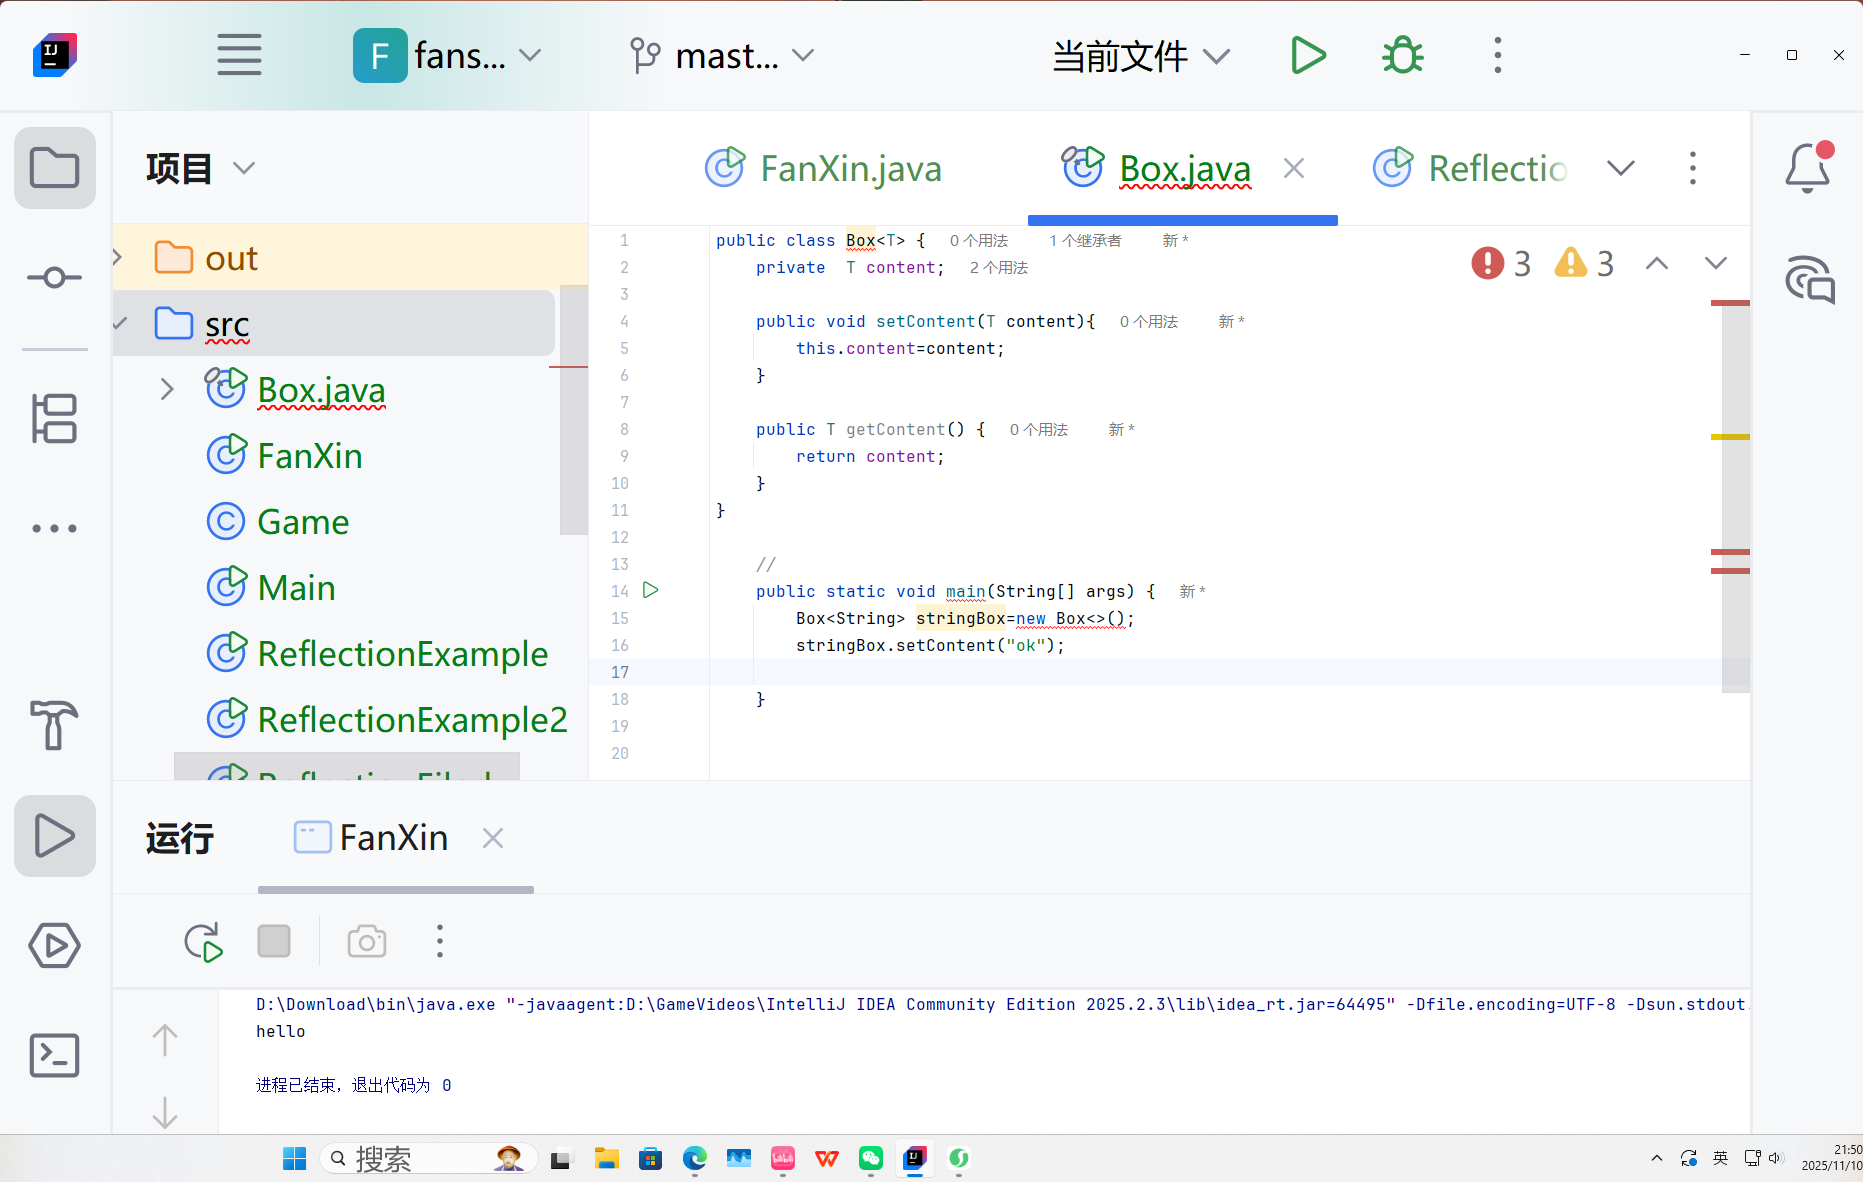
Task: Open the Commit tool window
Action: [55, 277]
